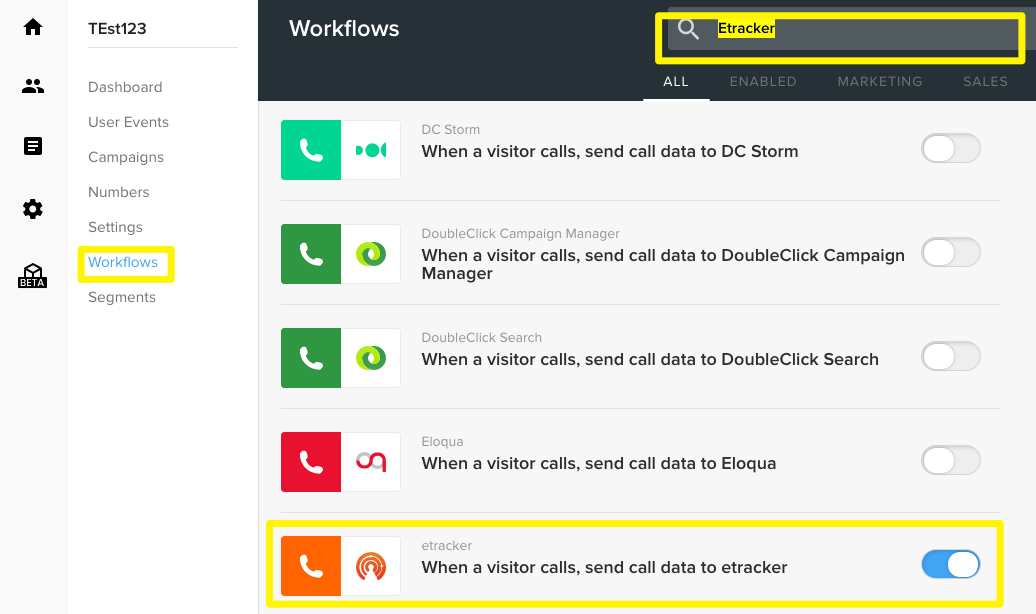Click 'send call data to Eloqua' text

click(x=680, y=463)
